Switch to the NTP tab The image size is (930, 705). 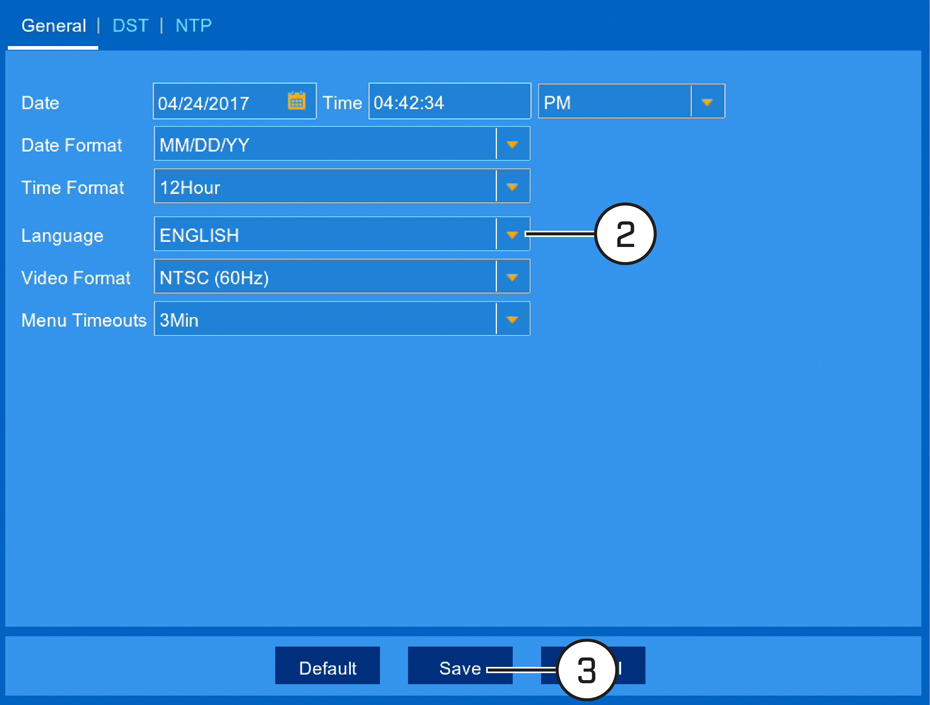[193, 25]
